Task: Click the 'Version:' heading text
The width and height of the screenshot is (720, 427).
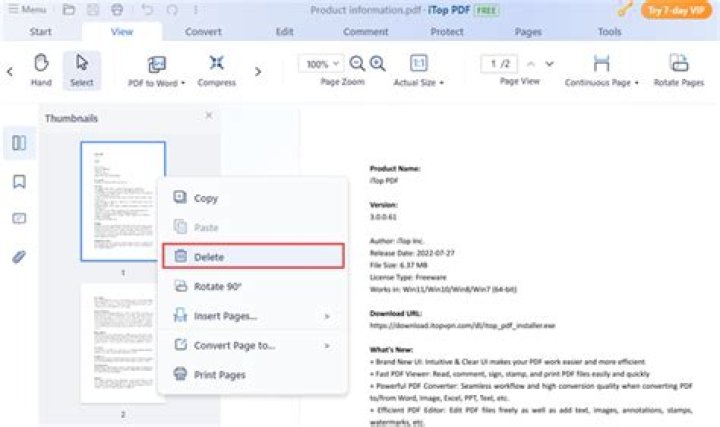Action: tap(383, 205)
